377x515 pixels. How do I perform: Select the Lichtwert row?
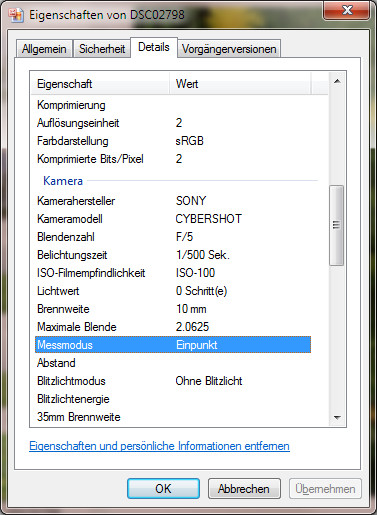click(173, 291)
